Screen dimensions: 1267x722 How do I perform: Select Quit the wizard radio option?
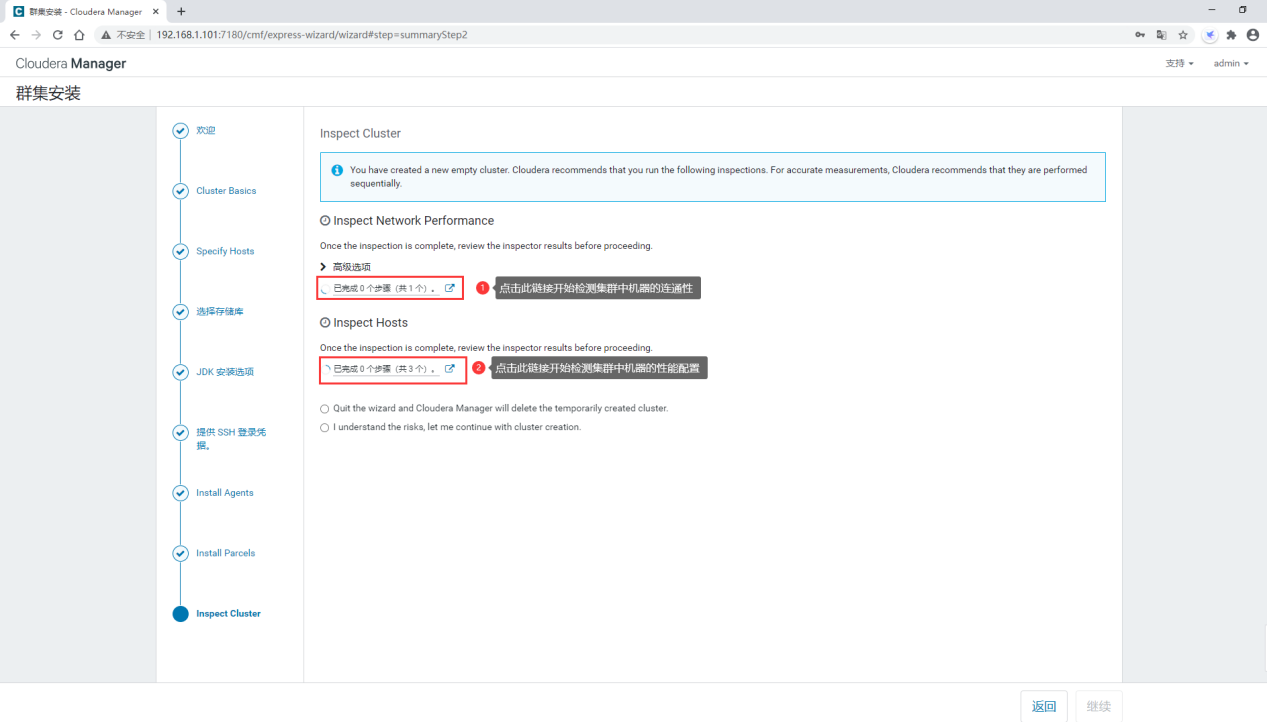pyautogui.click(x=324, y=409)
